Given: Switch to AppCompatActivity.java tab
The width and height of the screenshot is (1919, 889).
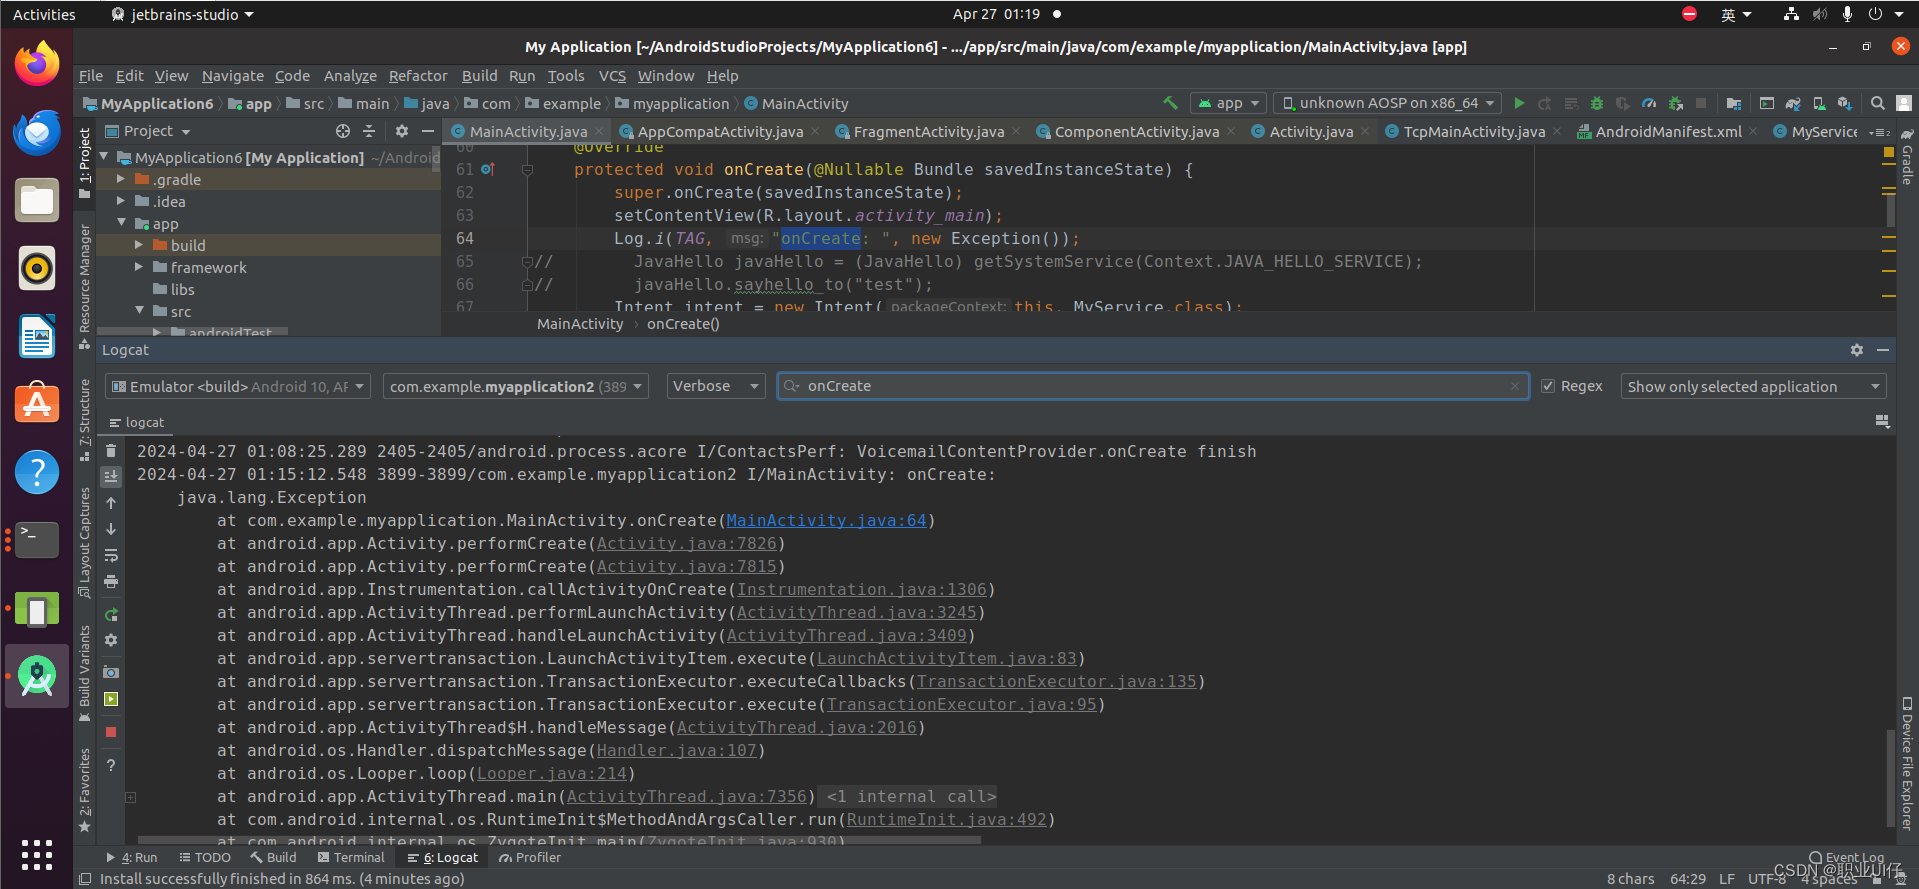Looking at the screenshot, I should click(720, 132).
